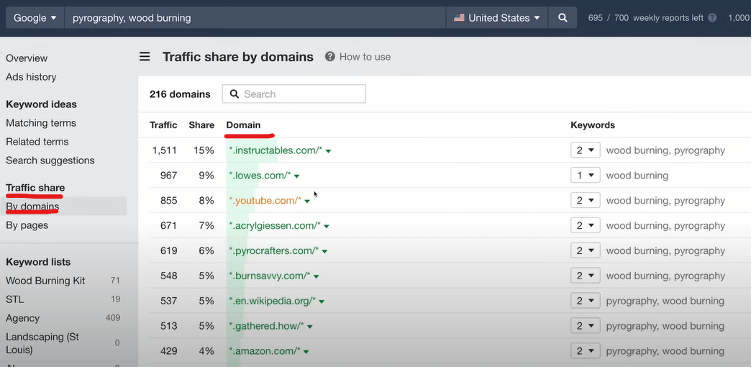The image size is (752, 368).
Task: Open the *.amazon.com/* domain link
Action: pyautogui.click(x=264, y=351)
